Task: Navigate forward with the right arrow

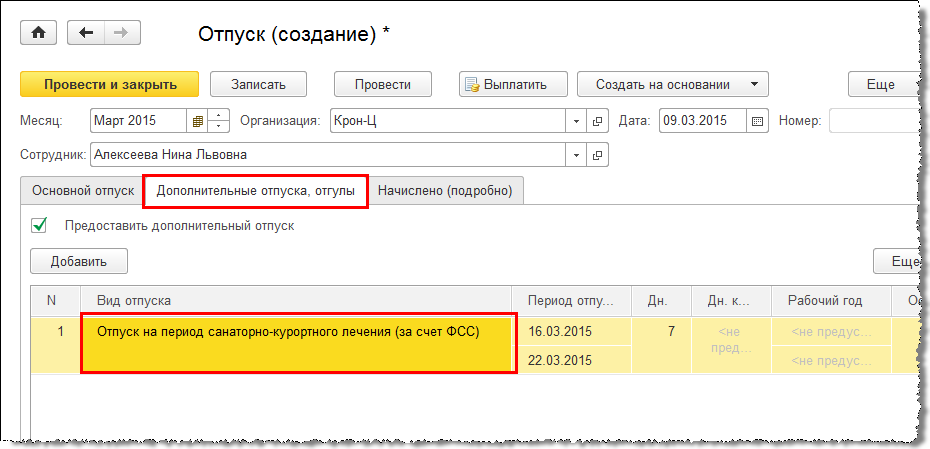Action: [x=122, y=33]
